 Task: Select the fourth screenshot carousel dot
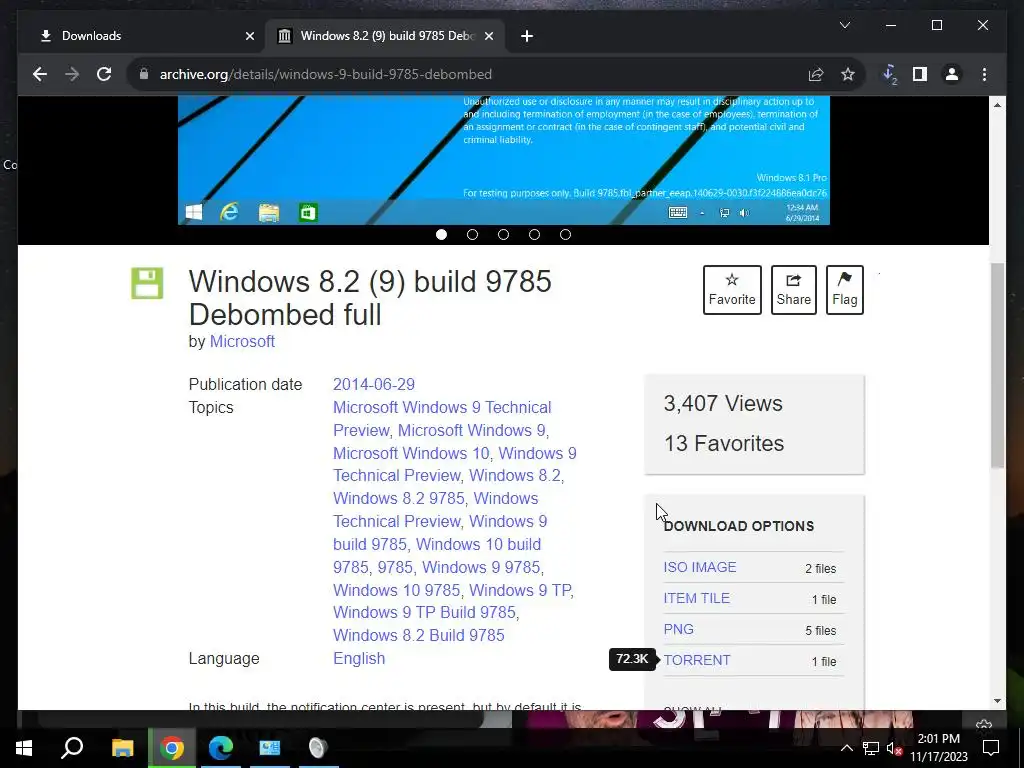click(534, 234)
